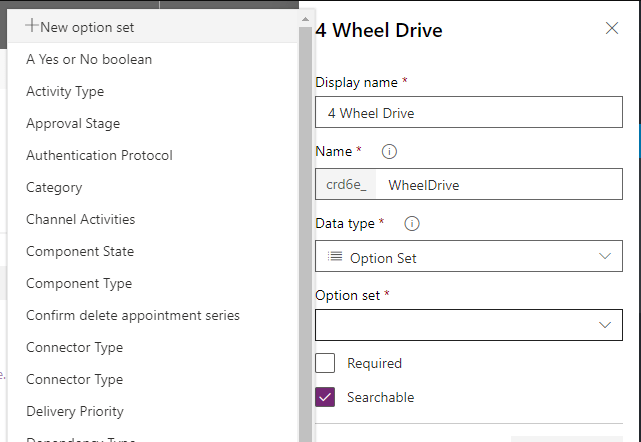Click the option list scrollbar thumb
Image resolution: width=641 pixels, height=442 pixels.
tap(305, 234)
